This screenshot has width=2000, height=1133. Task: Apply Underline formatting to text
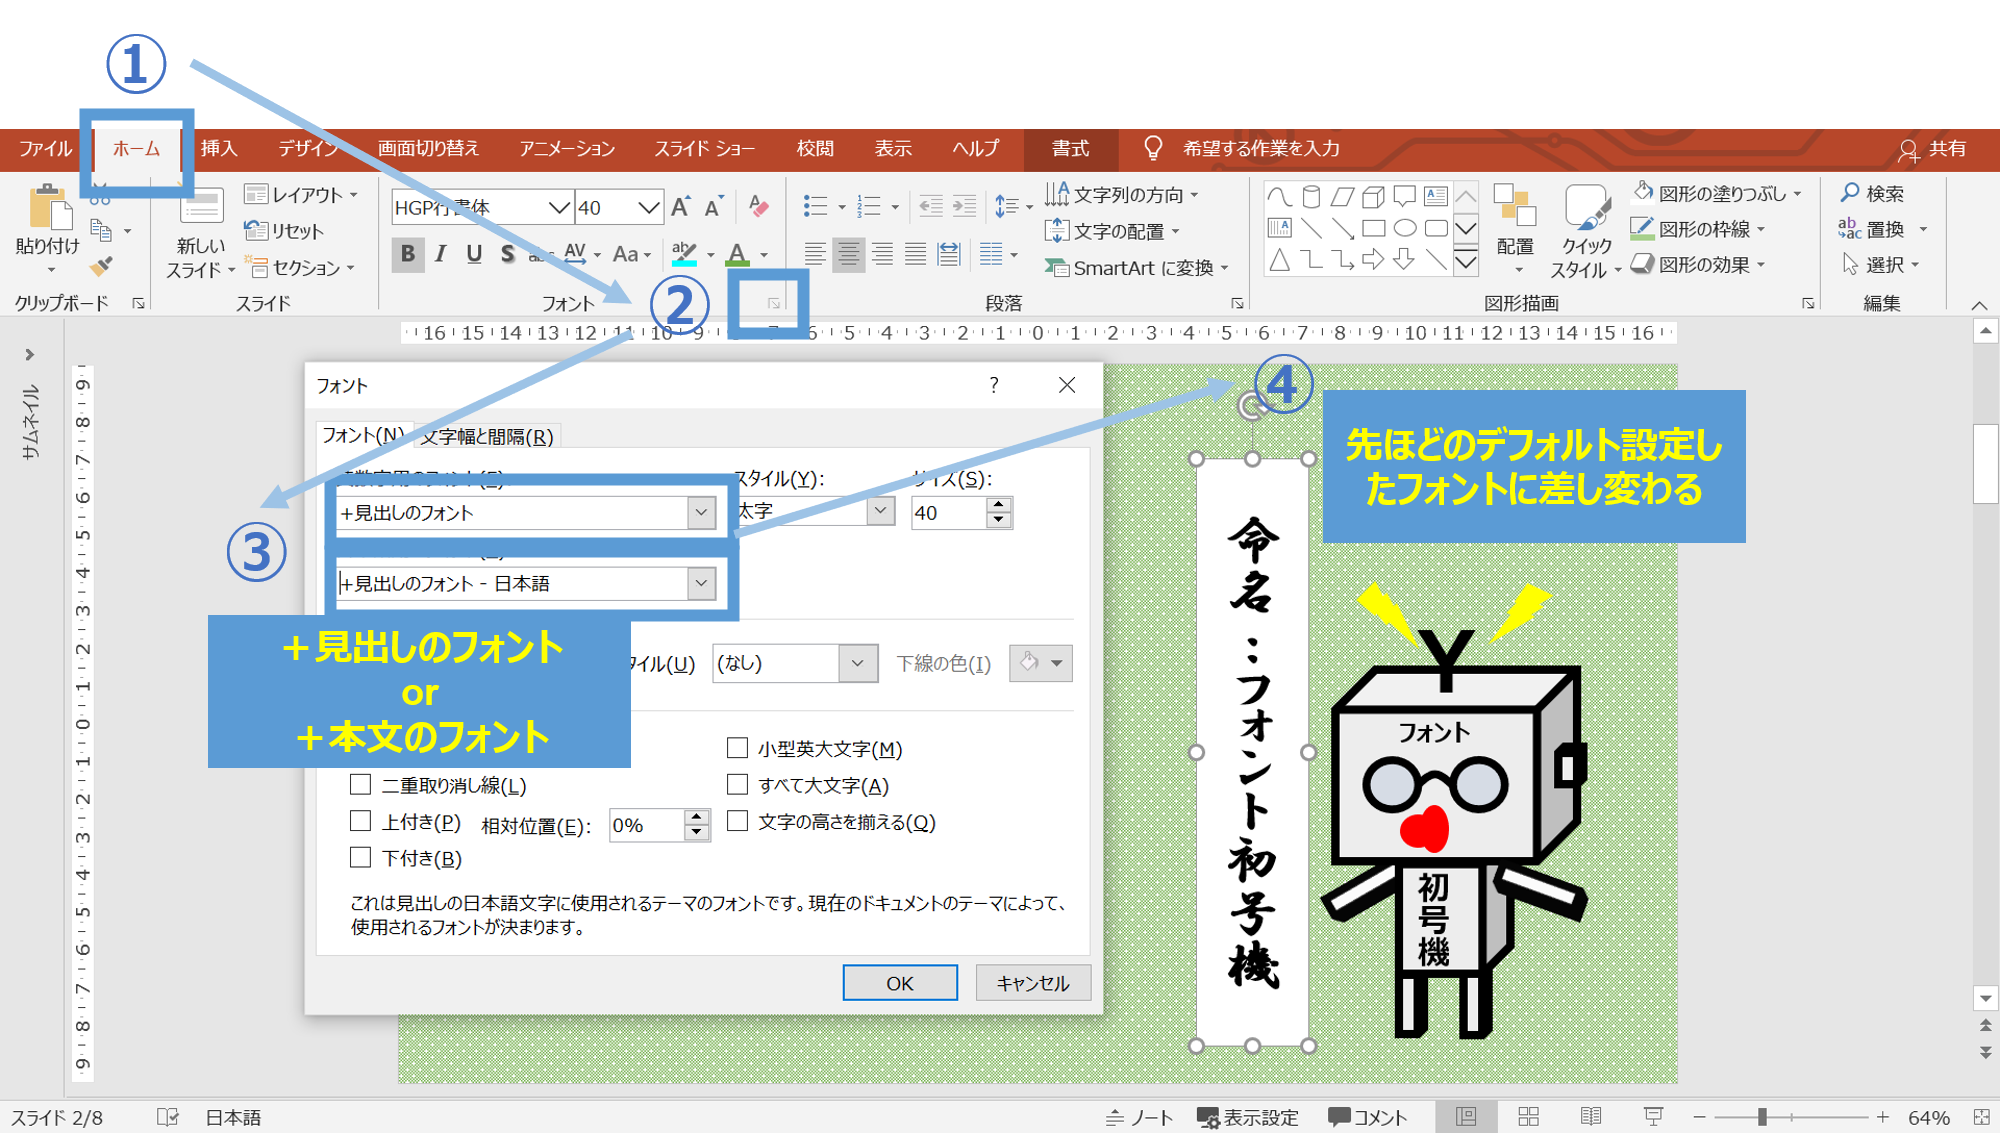coord(474,254)
